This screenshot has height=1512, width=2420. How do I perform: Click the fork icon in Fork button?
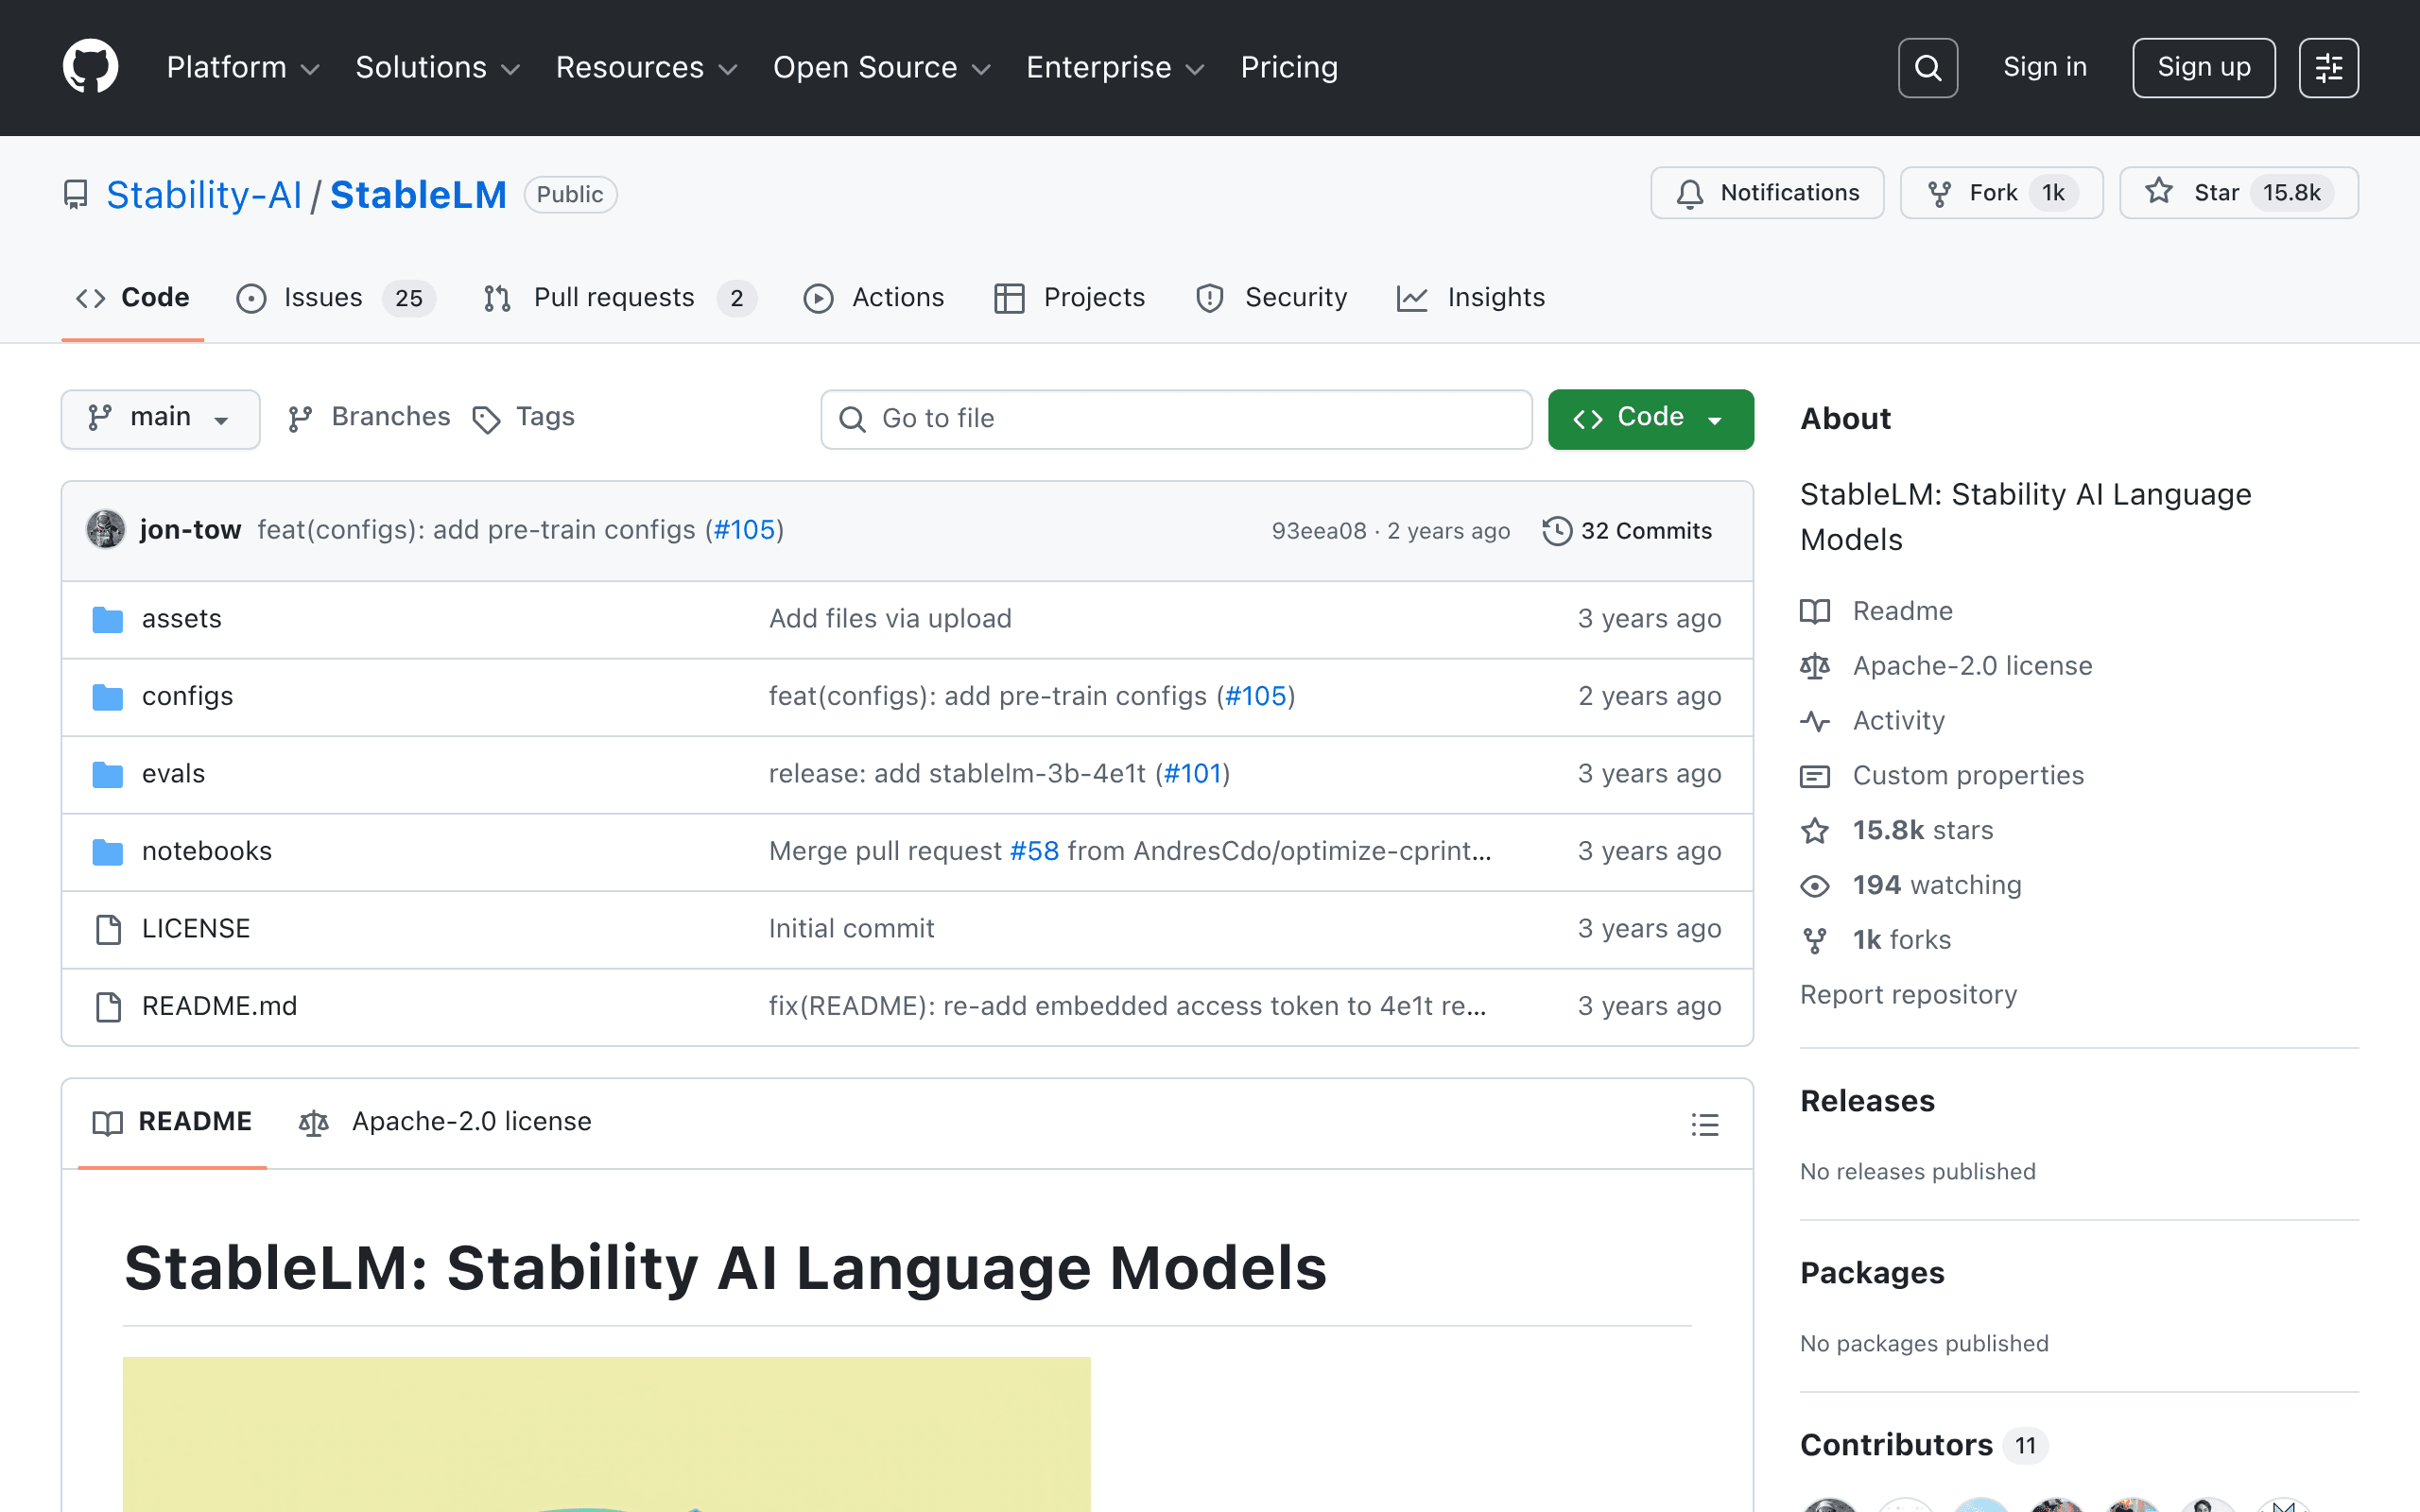point(1939,193)
